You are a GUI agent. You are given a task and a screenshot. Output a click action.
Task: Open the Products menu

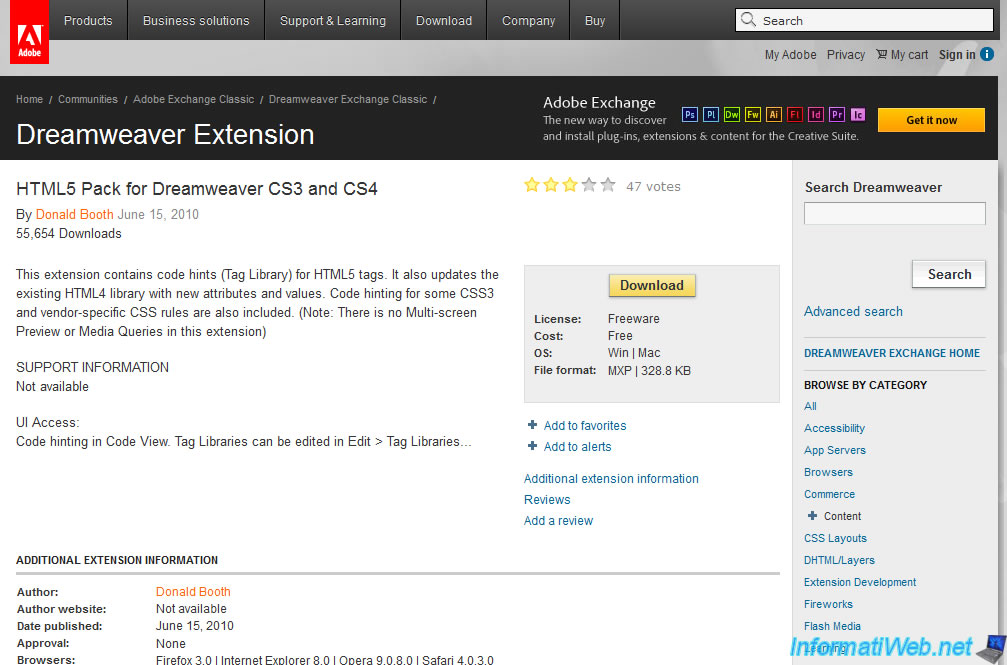click(x=88, y=21)
